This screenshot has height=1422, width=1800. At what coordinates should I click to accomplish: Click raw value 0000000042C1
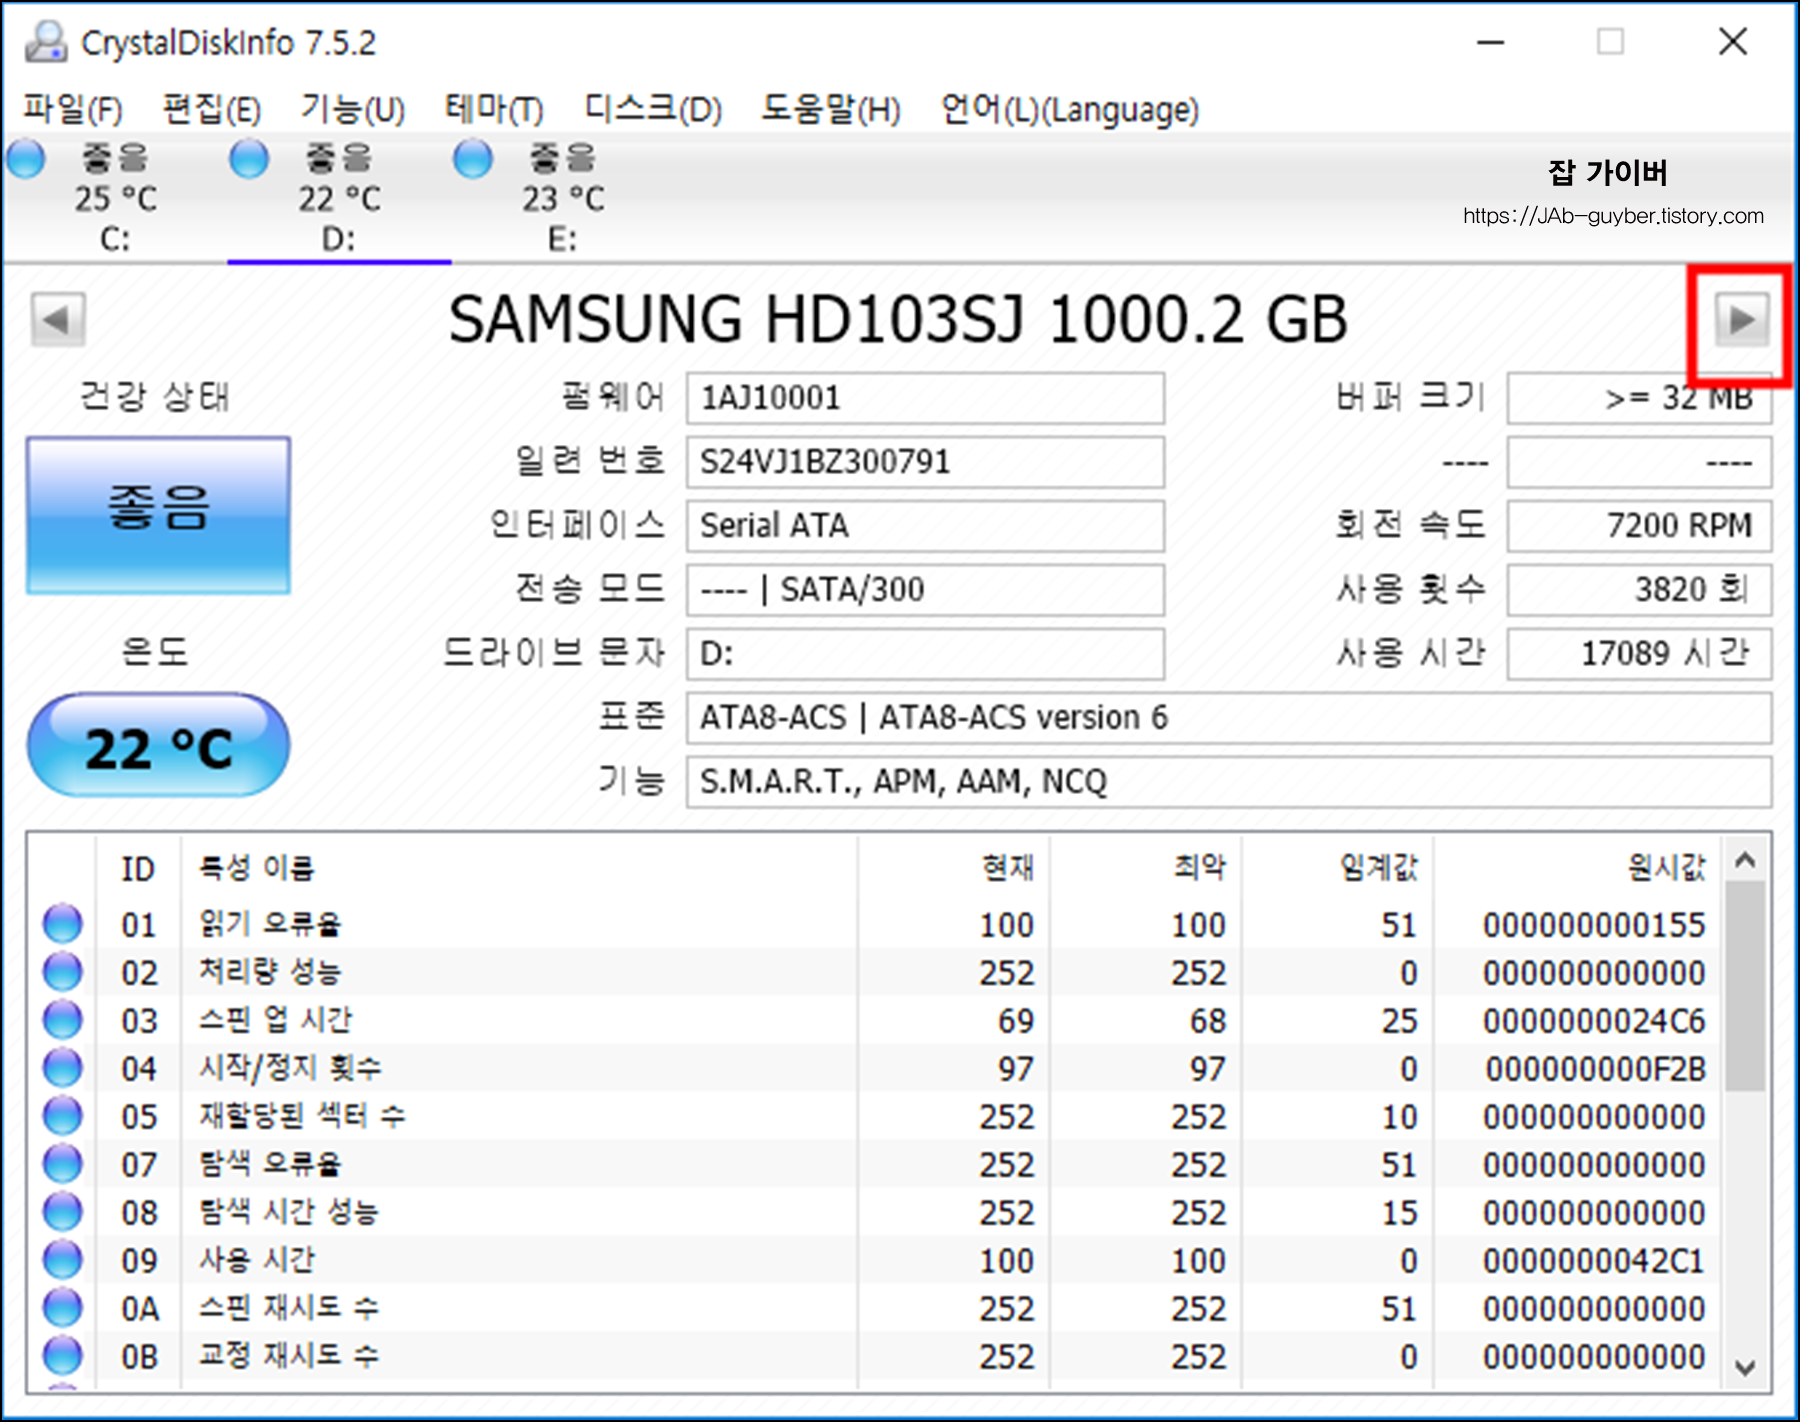(x=1594, y=1260)
